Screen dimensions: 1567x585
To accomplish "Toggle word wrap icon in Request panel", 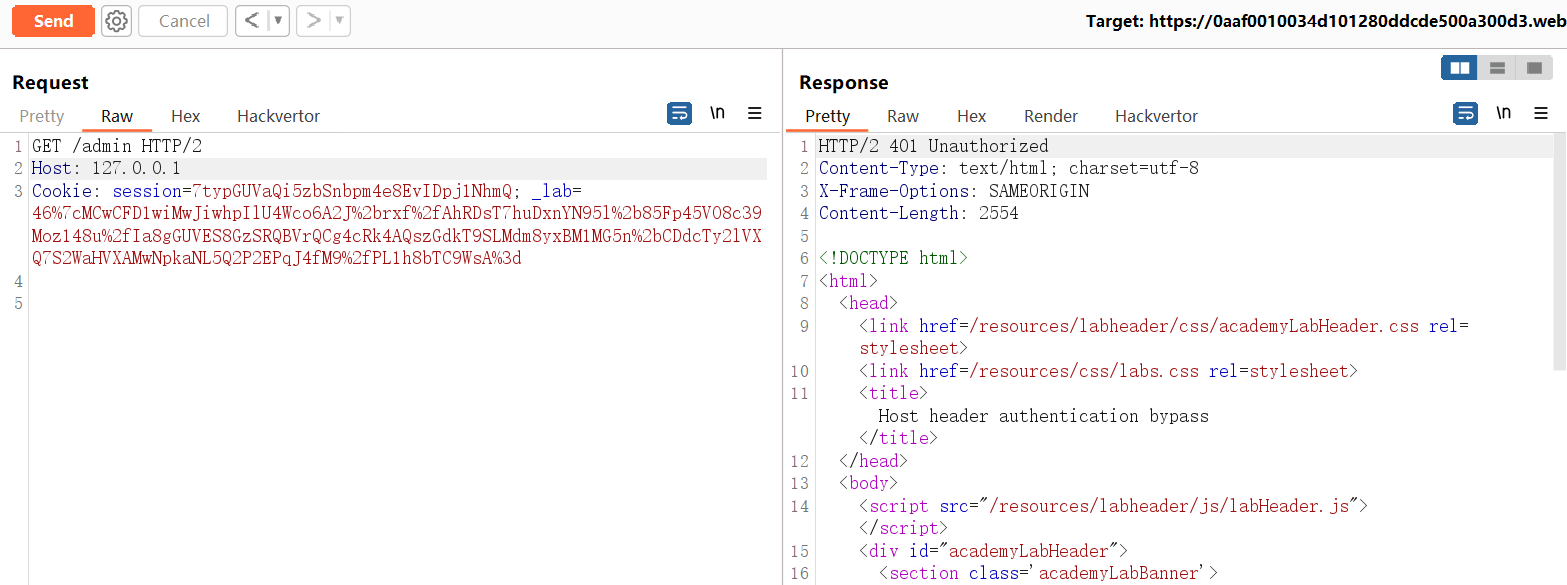I will [x=679, y=114].
